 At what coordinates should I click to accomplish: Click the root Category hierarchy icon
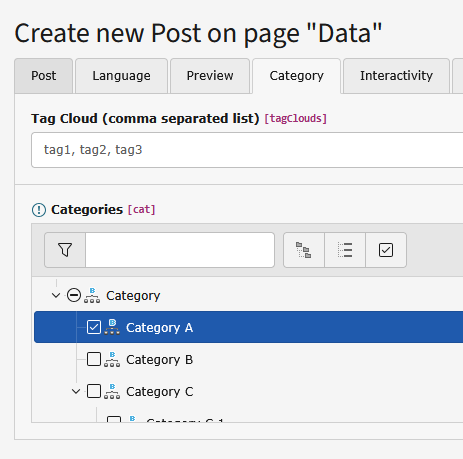point(92,295)
